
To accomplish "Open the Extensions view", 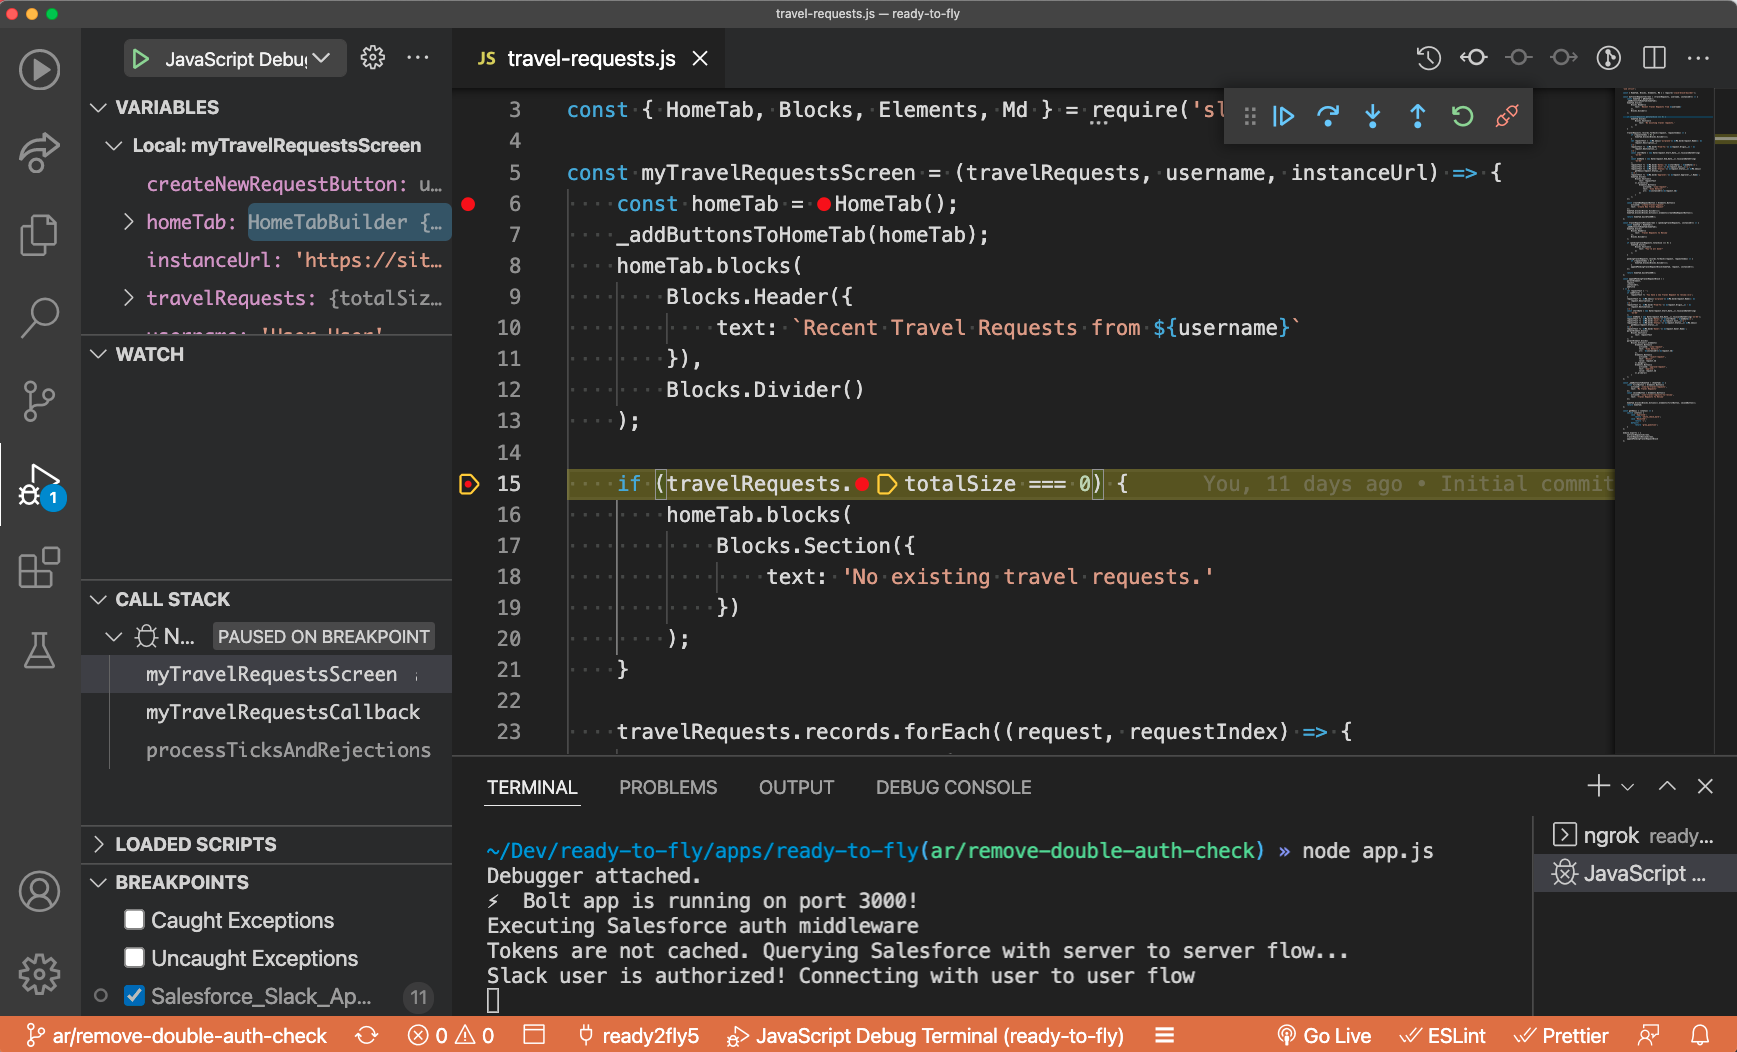I will (39, 568).
